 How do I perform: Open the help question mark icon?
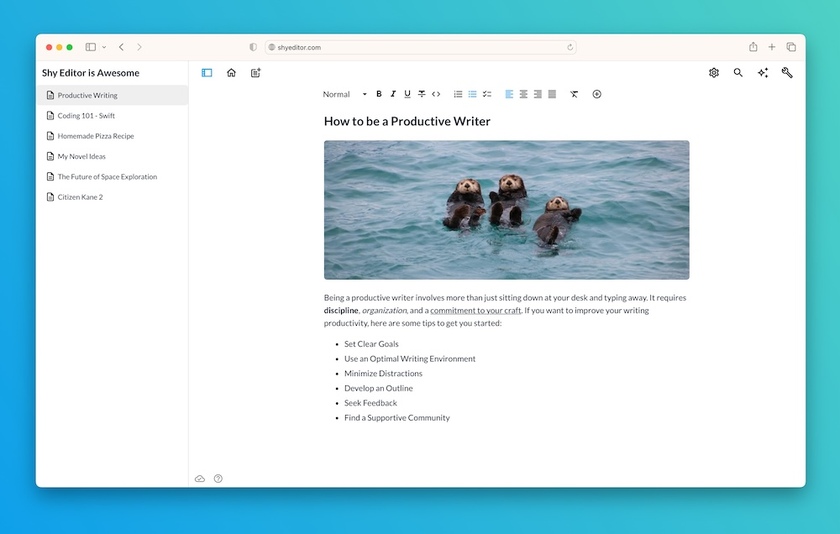tap(218, 479)
